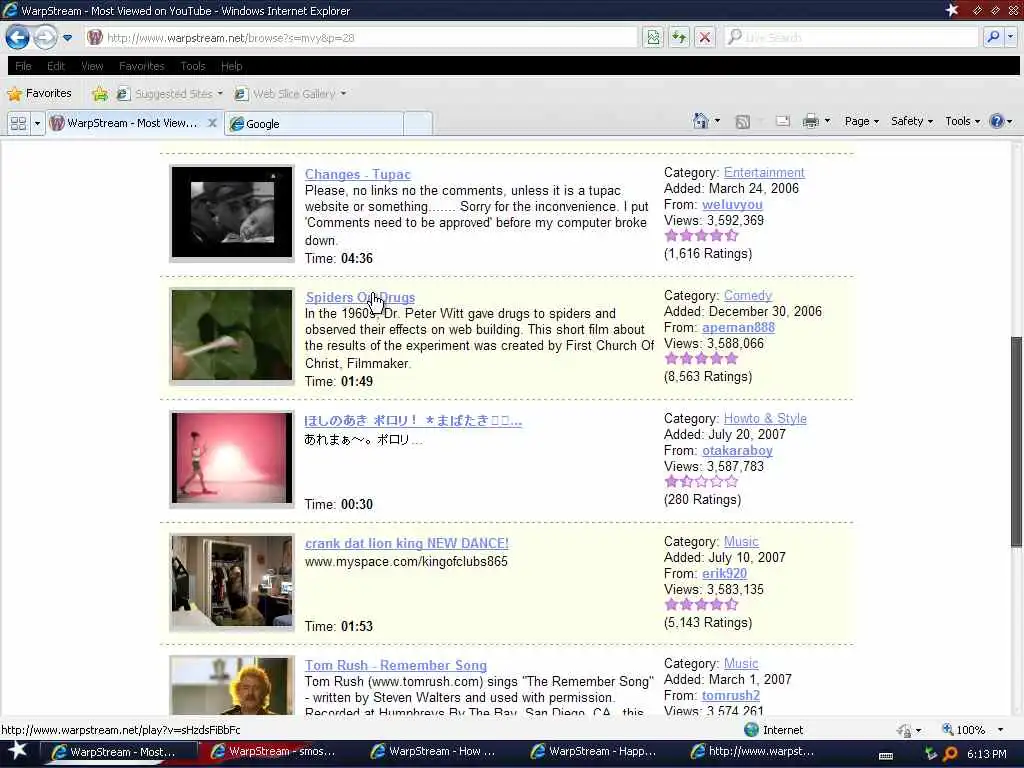Open user weluvyou profile link
Image resolution: width=1024 pixels, height=768 pixels.
tap(732, 204)
